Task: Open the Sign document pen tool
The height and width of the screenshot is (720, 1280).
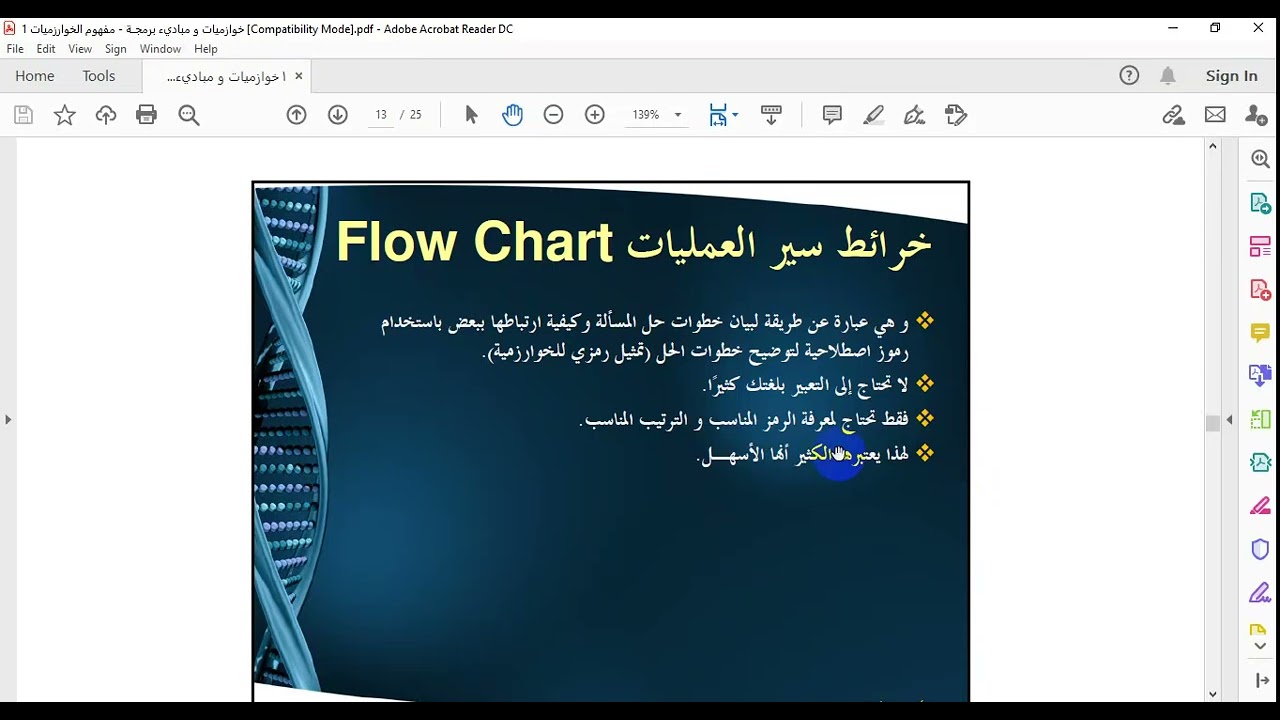Action: tap(915, 115)
